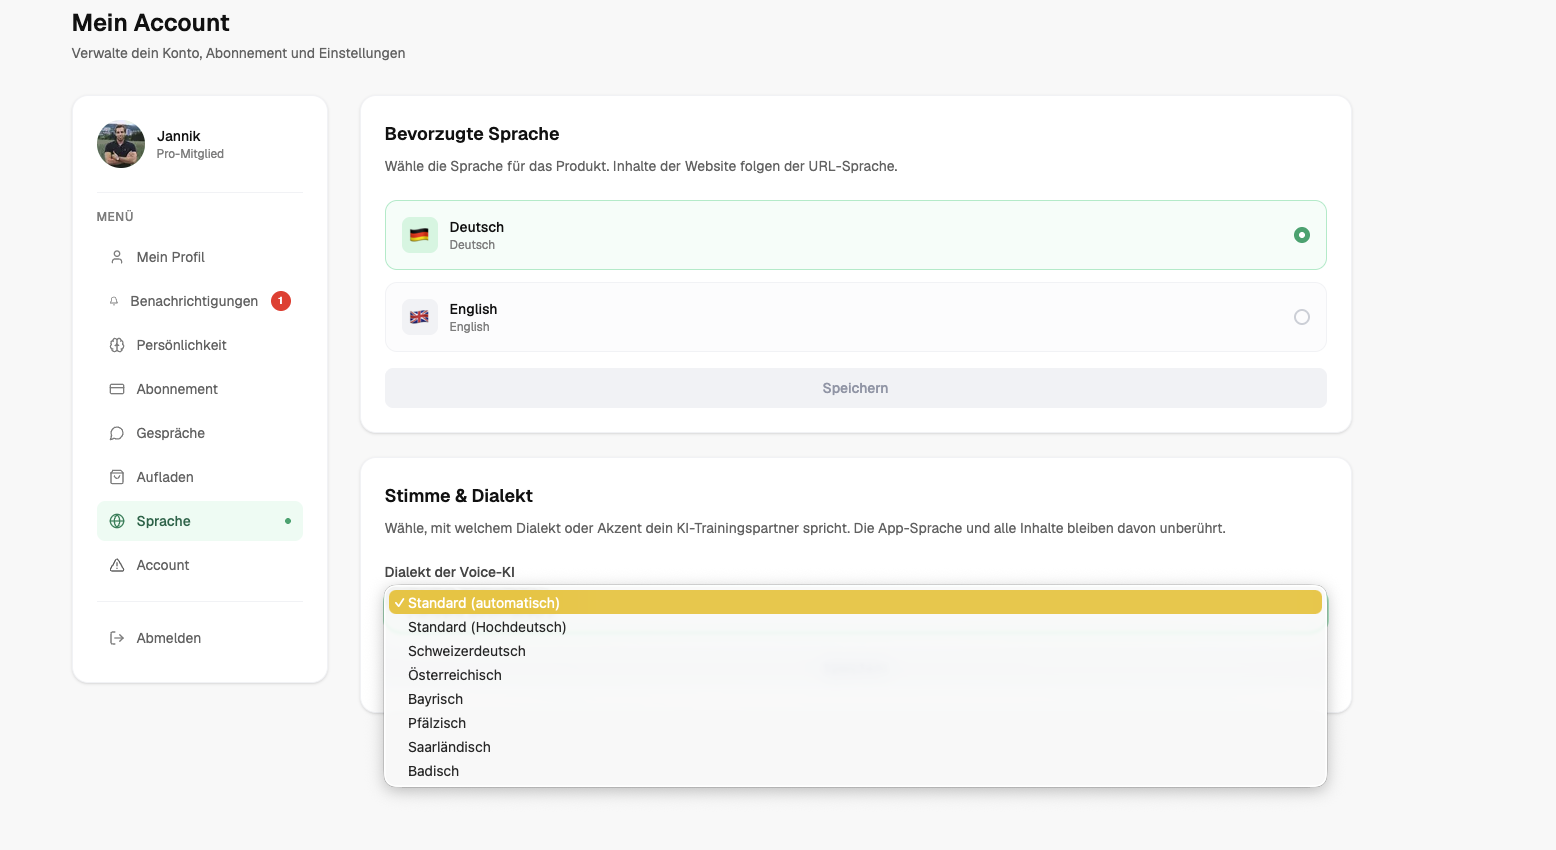Click the logout arrow icon beside Abmelden

[x=117, y=638]
